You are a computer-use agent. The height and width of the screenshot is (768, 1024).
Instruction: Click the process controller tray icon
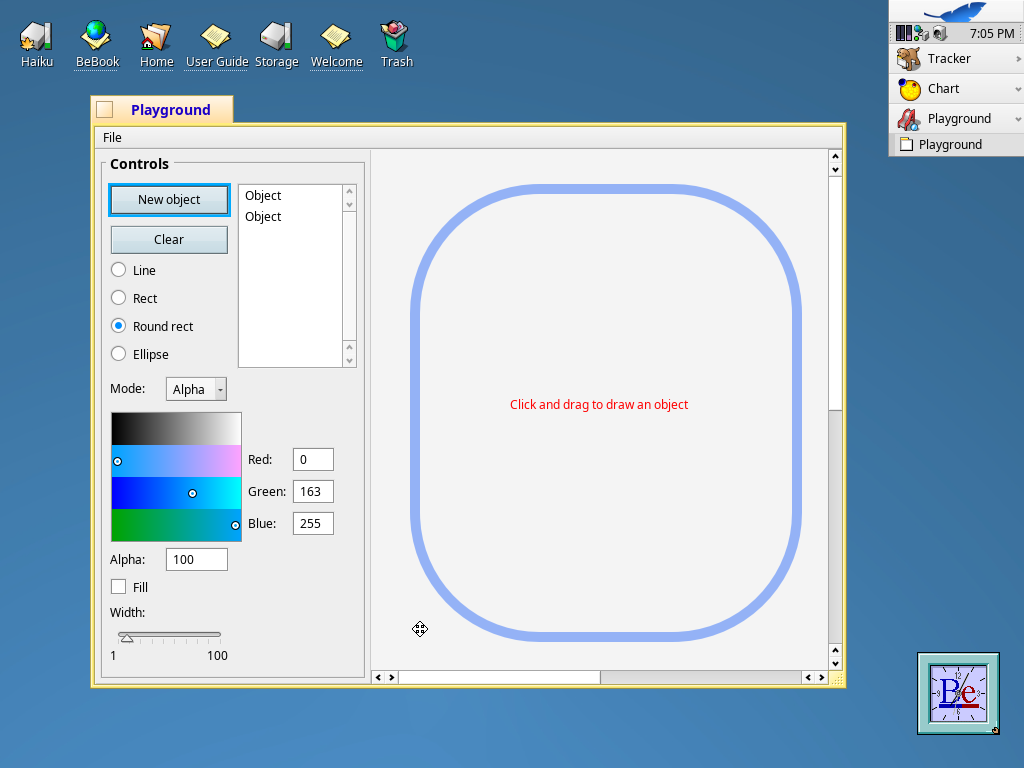904,33
